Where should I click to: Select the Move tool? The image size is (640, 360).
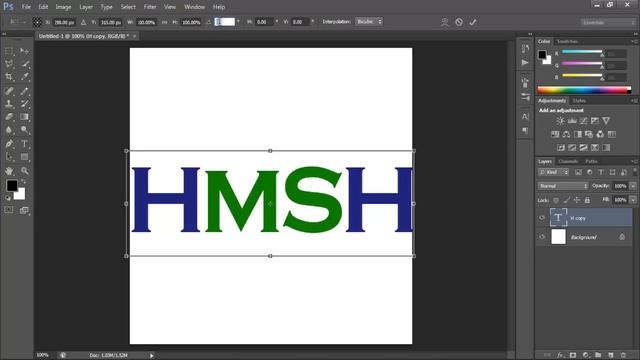[x=24, y=51]
